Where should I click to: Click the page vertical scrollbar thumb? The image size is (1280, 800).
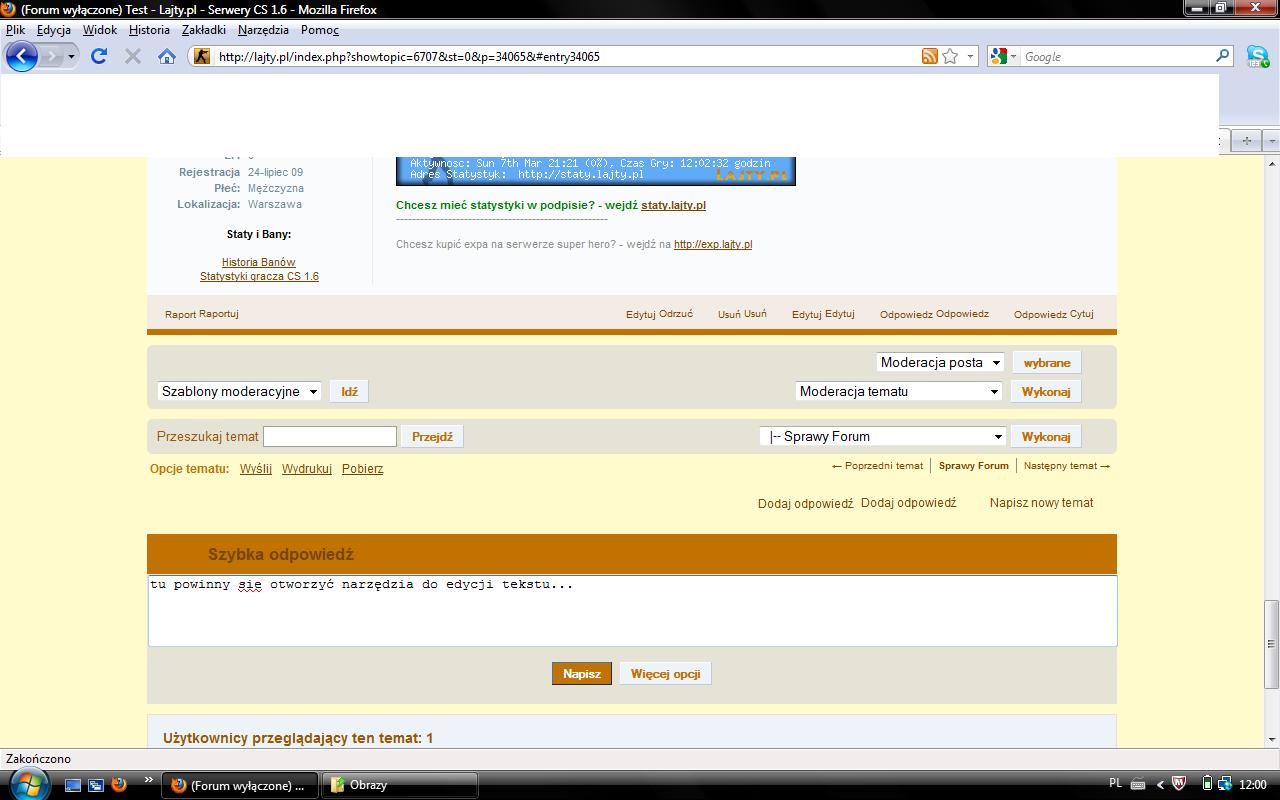point(1272,643)
